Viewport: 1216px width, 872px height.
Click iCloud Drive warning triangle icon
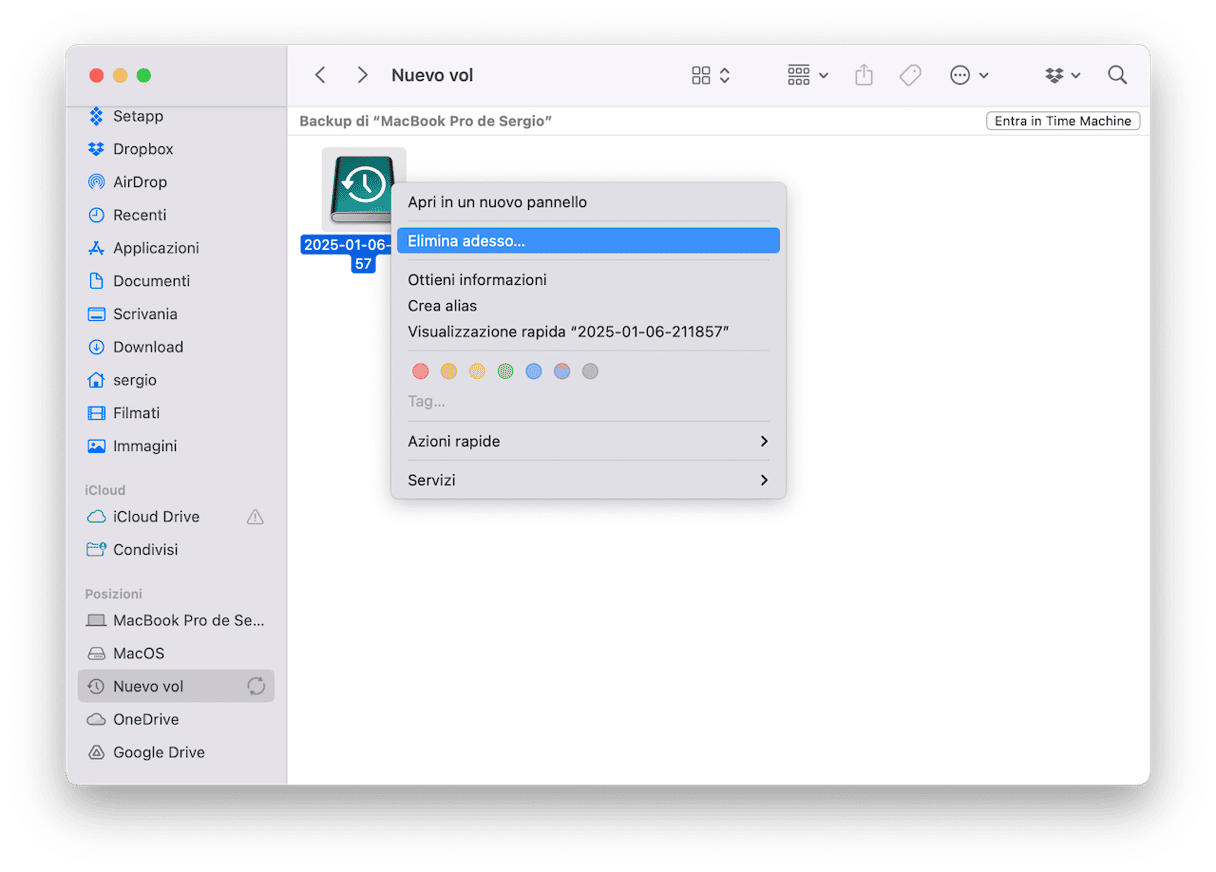(x=255, y=517)
